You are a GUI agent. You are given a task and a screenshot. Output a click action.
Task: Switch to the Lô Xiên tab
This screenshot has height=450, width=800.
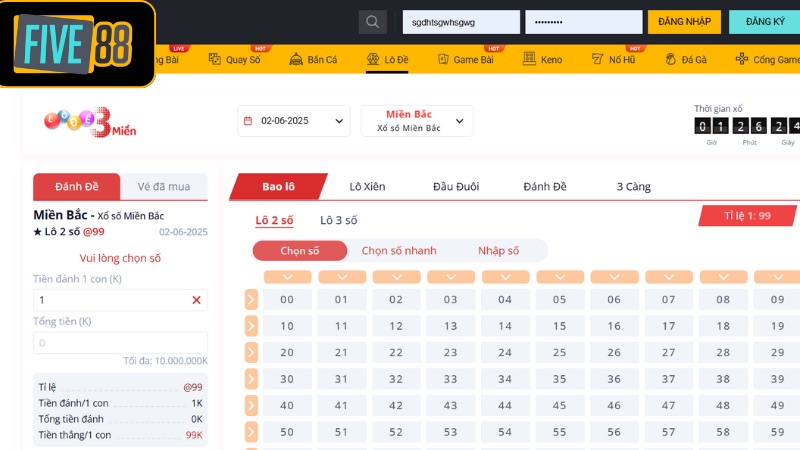tap(367, 187)
